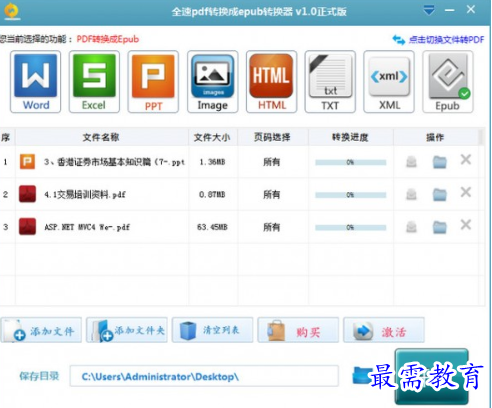492x408 pixels.
Task: Click file size 63.45MB cell
Action: 212,227
